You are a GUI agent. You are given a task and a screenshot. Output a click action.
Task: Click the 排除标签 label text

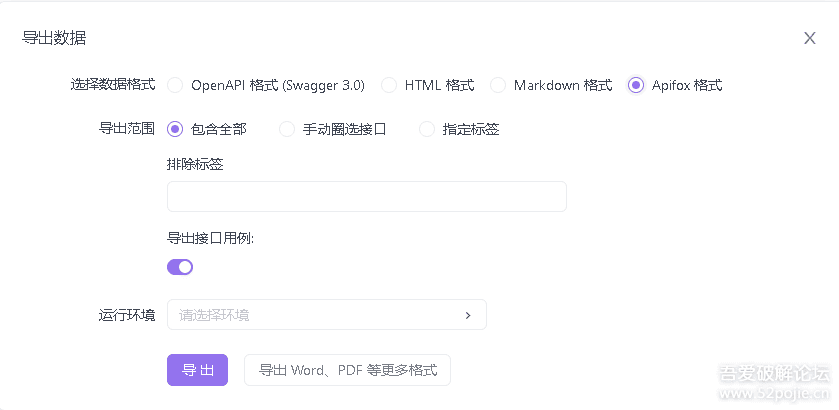point(195,164)
